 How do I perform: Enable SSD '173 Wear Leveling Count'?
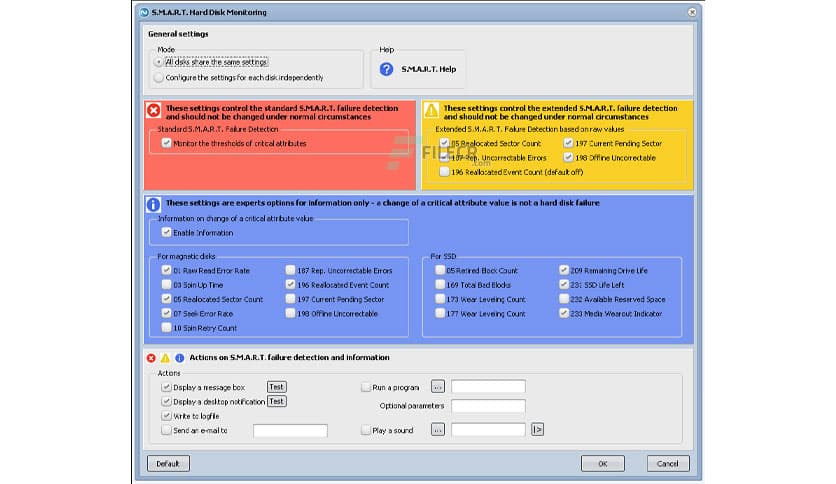[x=440, y=300]
